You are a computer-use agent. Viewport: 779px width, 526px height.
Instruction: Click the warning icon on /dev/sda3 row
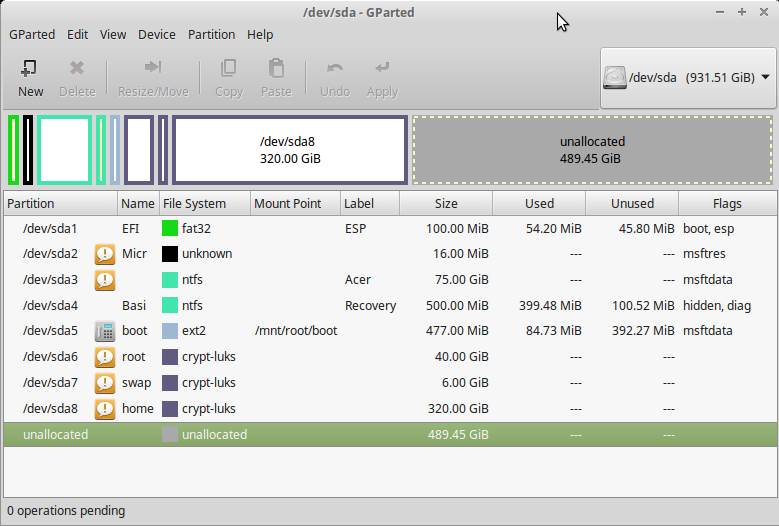click(x=105, y=280)
